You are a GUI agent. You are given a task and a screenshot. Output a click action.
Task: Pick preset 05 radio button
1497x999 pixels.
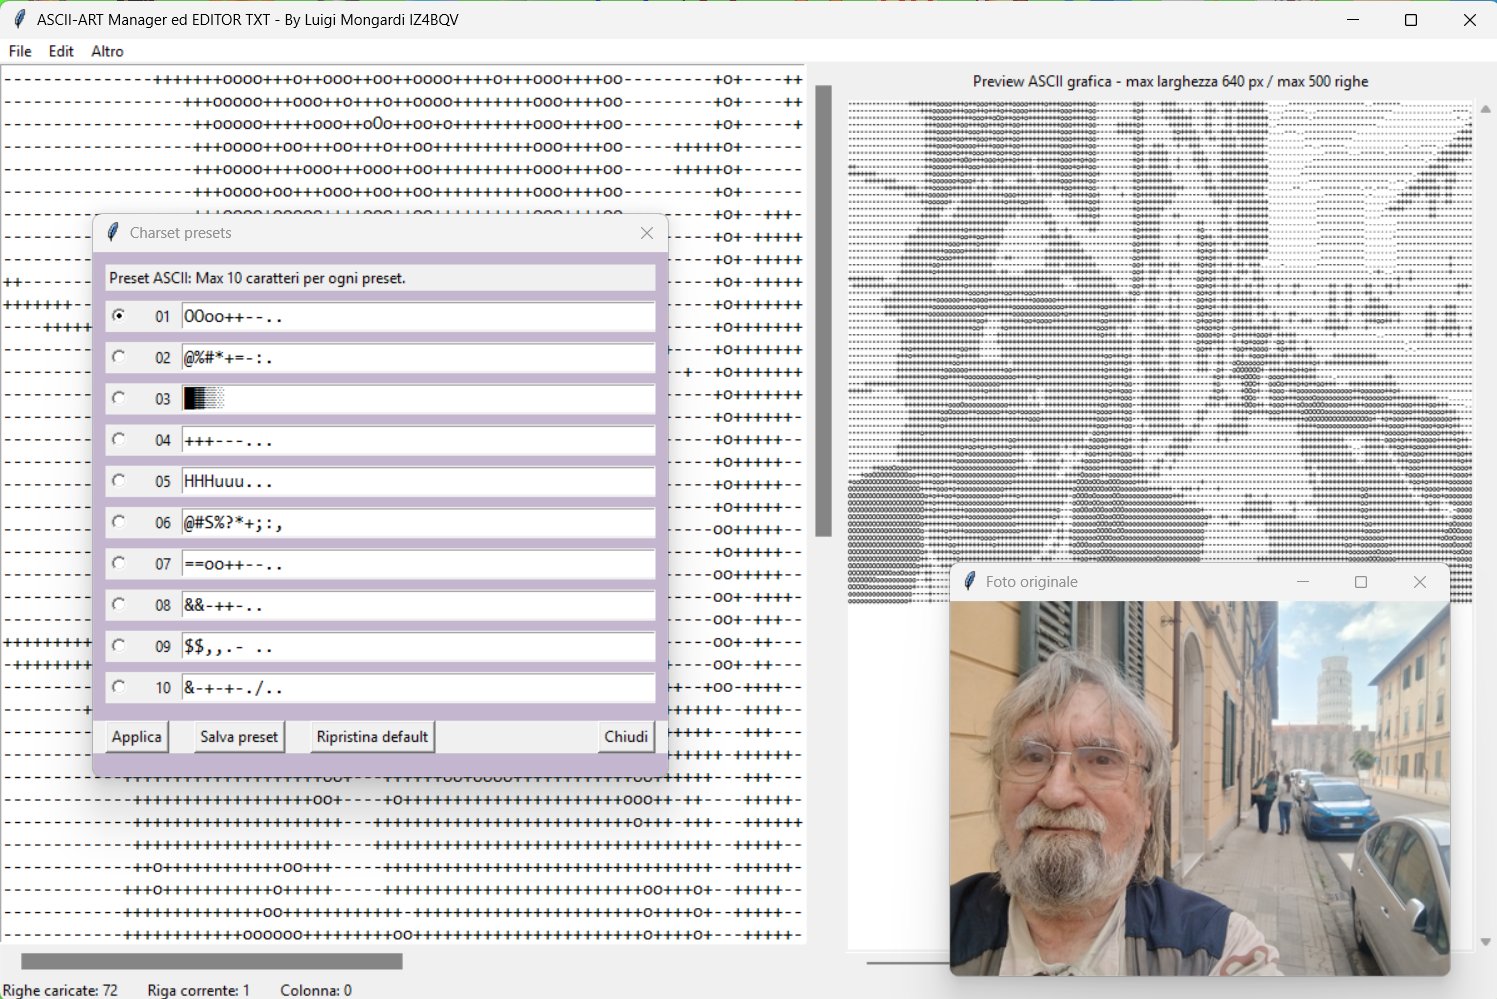coord(119,481)
